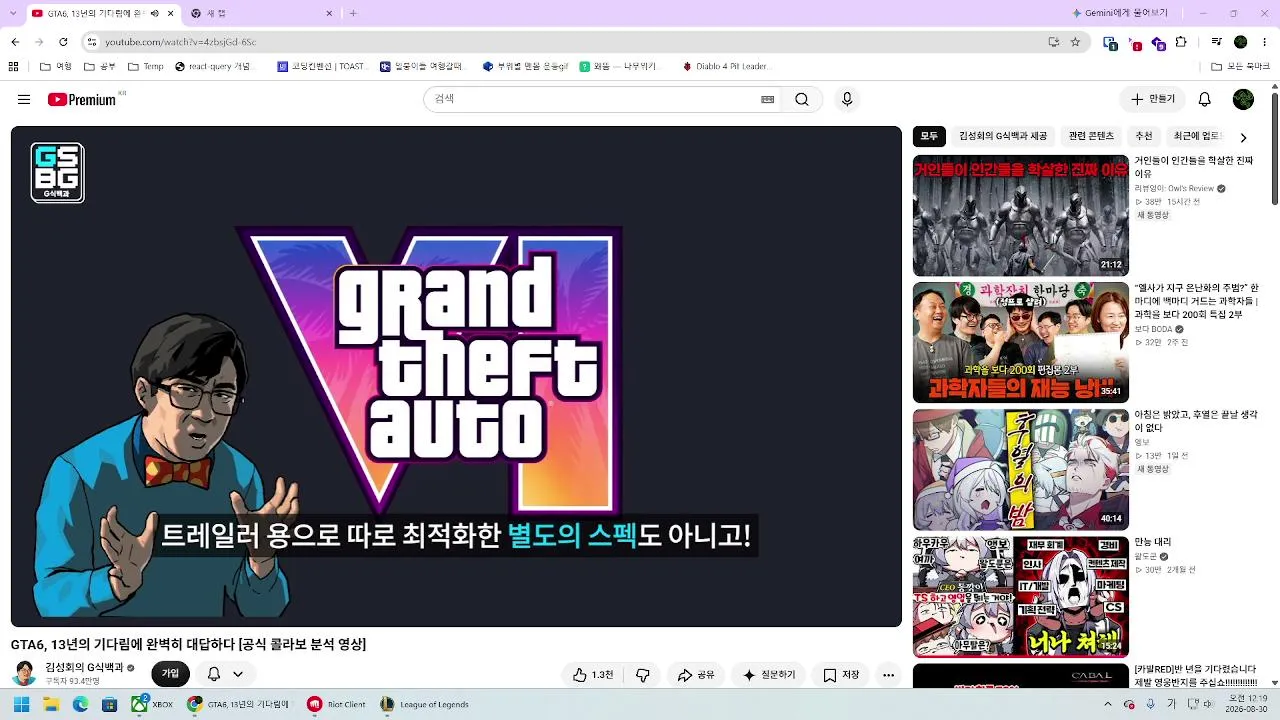Click the 질문하기 ask button
Screen dimensions: 1280x720
(768, 675)
